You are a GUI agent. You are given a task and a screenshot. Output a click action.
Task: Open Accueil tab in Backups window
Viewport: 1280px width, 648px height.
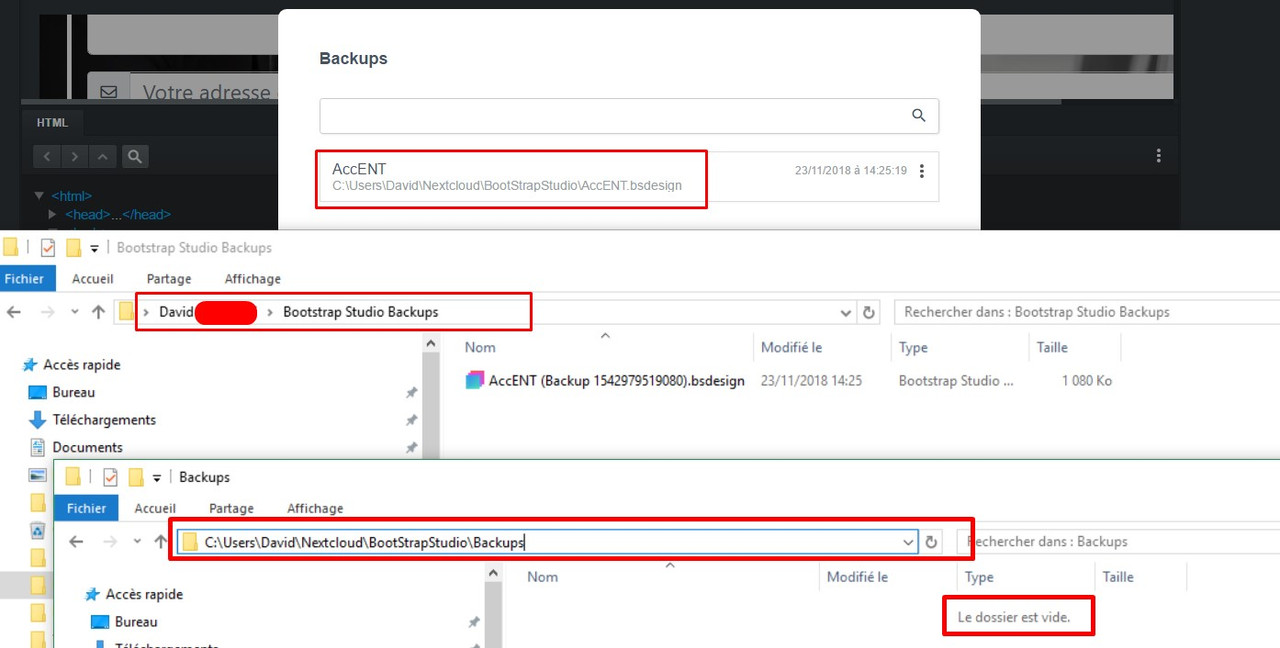tap(155, 508)
